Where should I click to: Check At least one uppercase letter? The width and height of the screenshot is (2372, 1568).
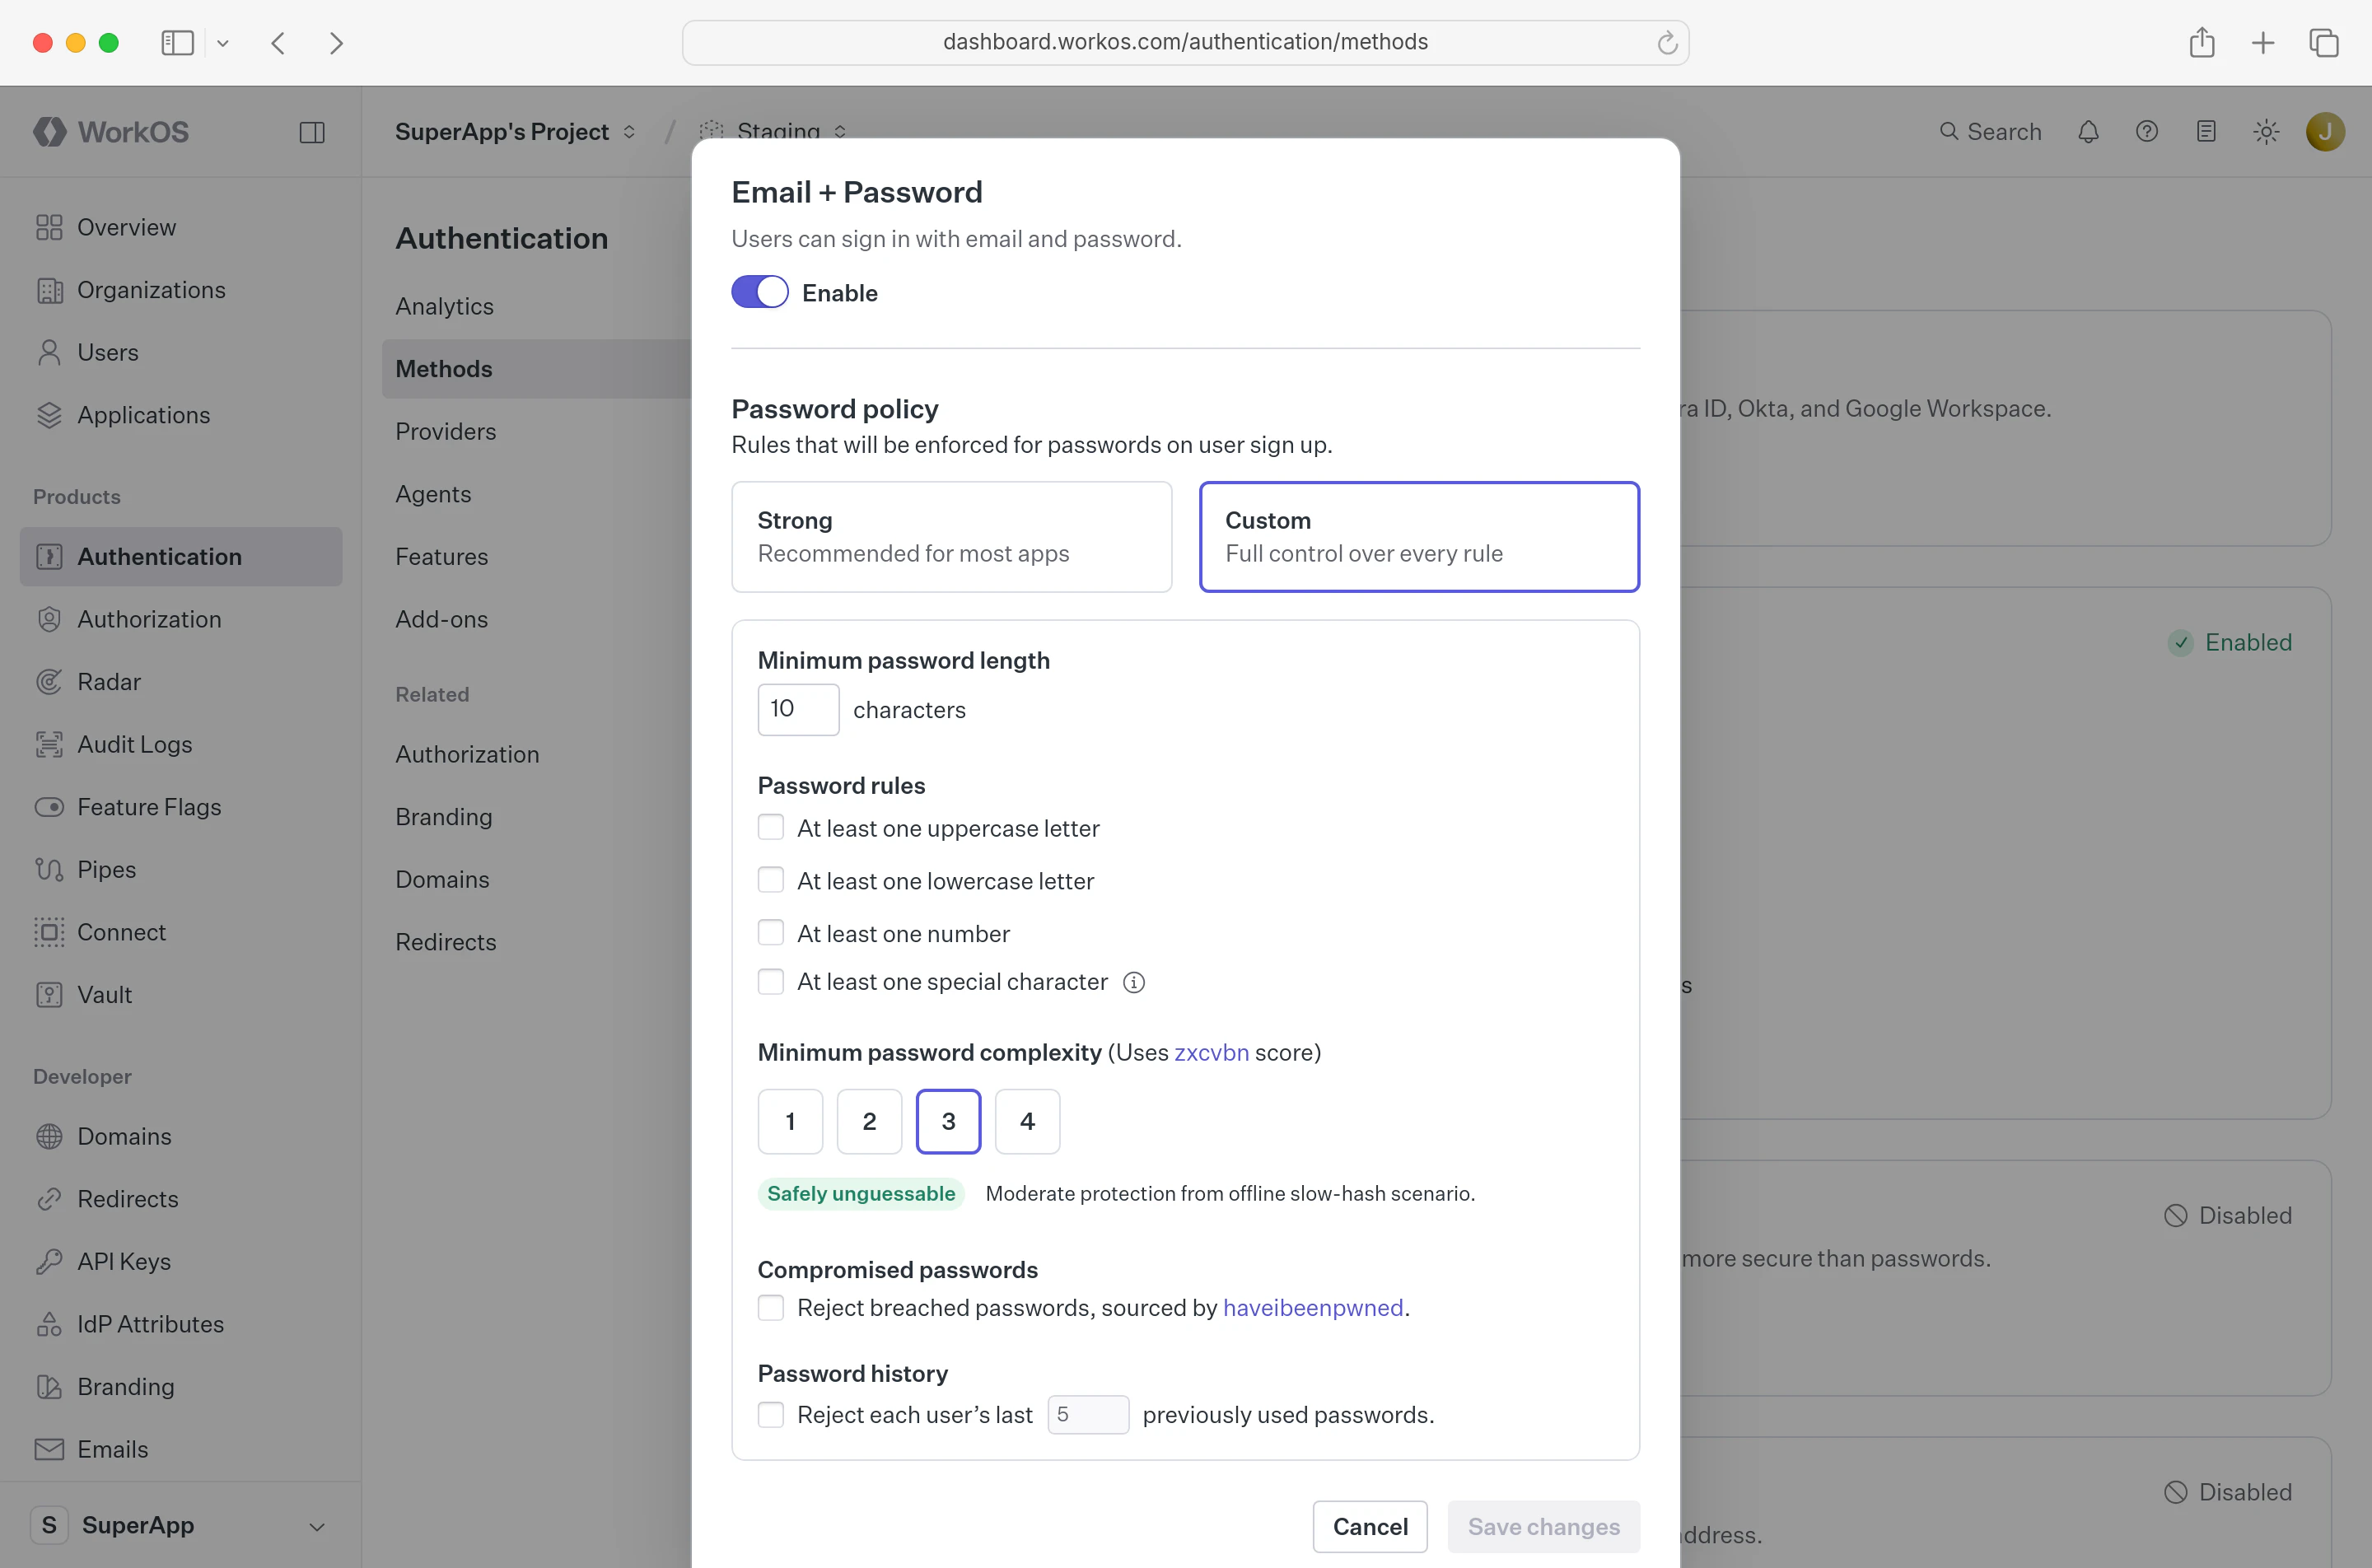(771, 828)
